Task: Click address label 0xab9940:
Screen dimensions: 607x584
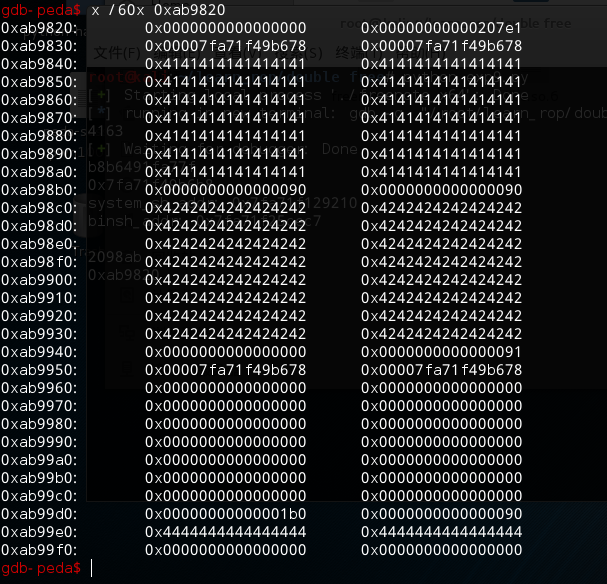Action: tap(39, 352)
